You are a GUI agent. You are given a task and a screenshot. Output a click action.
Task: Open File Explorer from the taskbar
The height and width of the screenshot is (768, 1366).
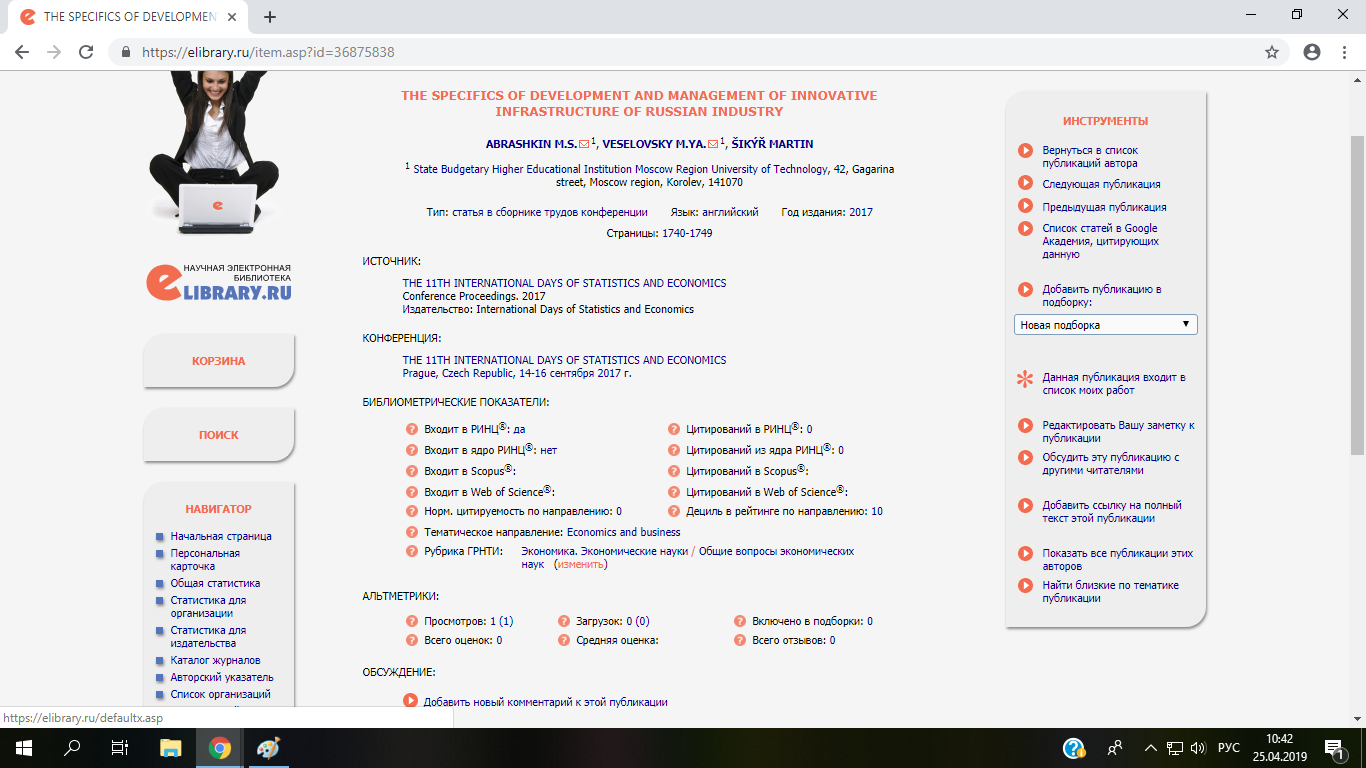171,748
